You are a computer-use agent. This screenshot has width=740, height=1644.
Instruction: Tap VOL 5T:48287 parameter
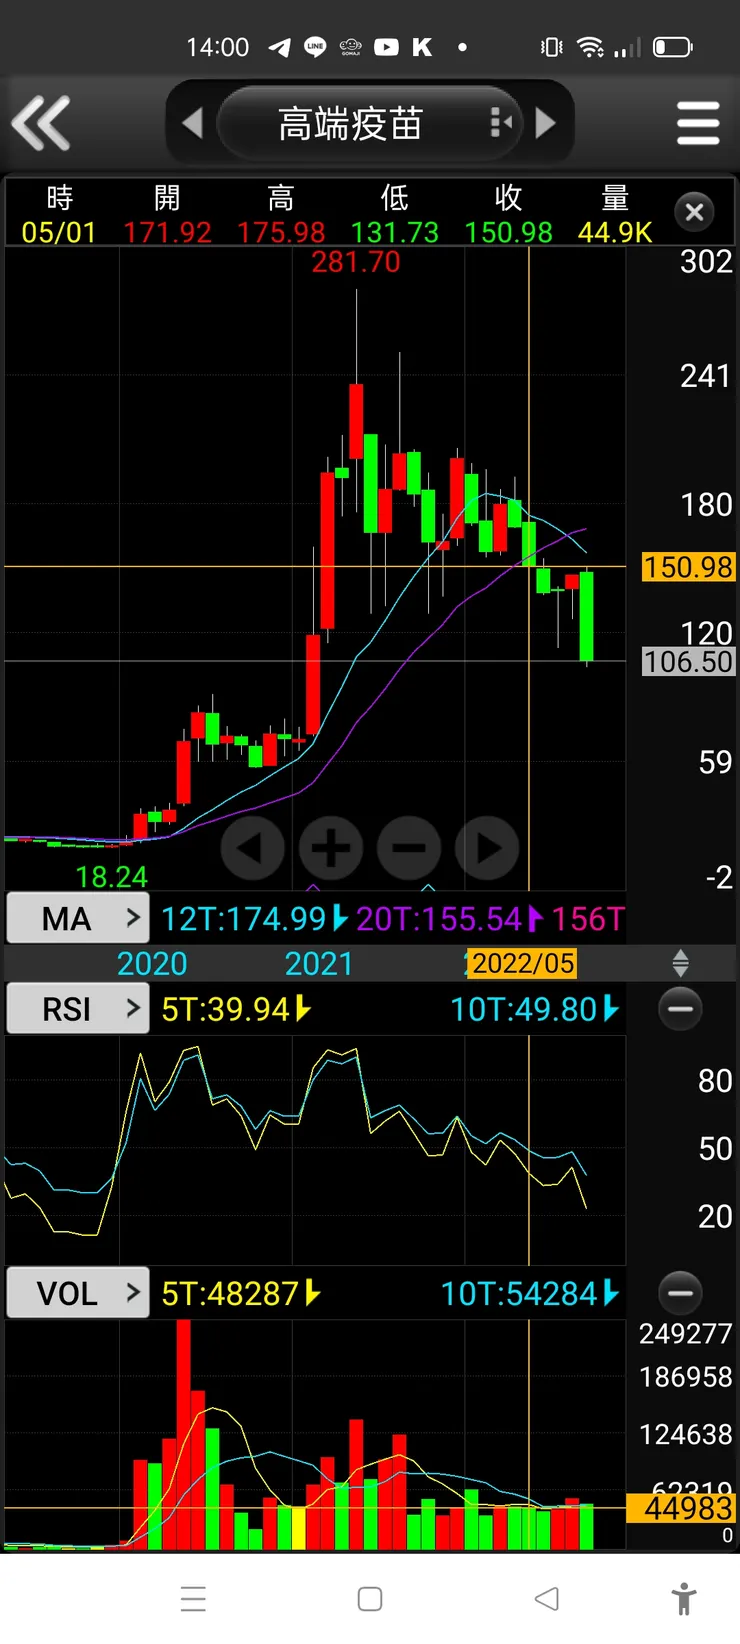(241, 1293)
